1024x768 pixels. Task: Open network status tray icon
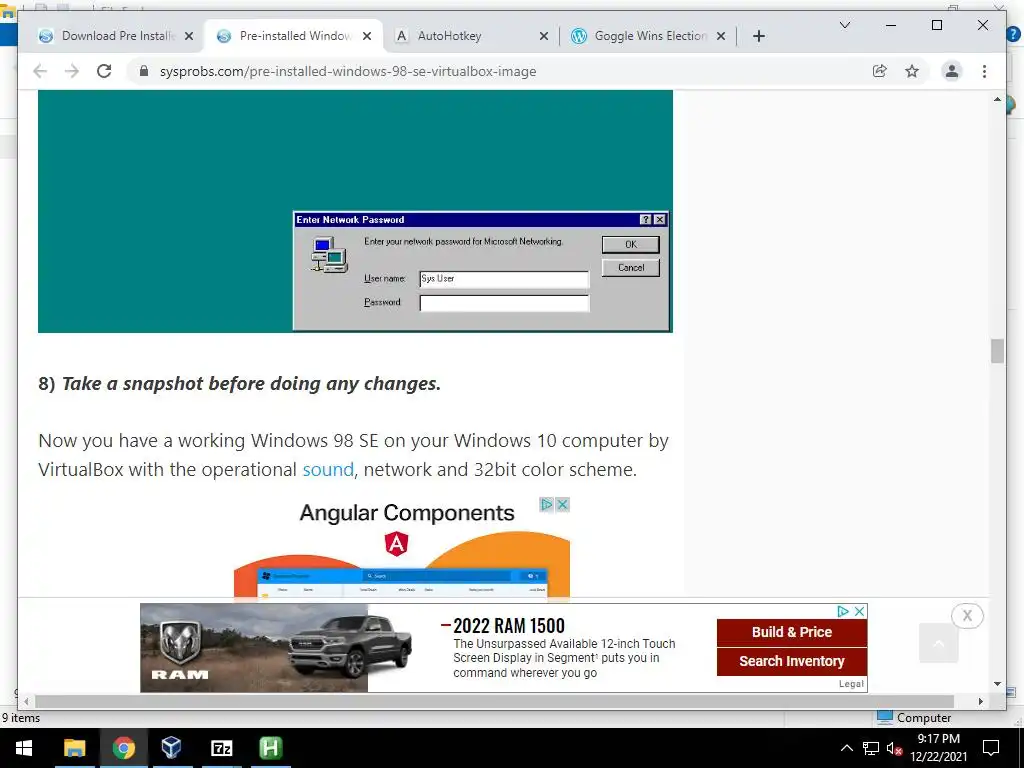[871, 748]
